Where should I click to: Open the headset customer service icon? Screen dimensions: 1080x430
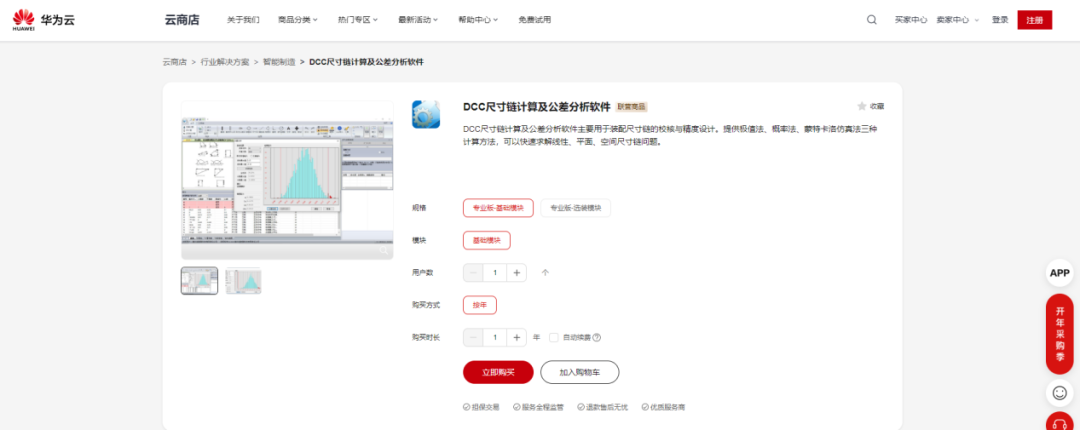coord(1059,422)
